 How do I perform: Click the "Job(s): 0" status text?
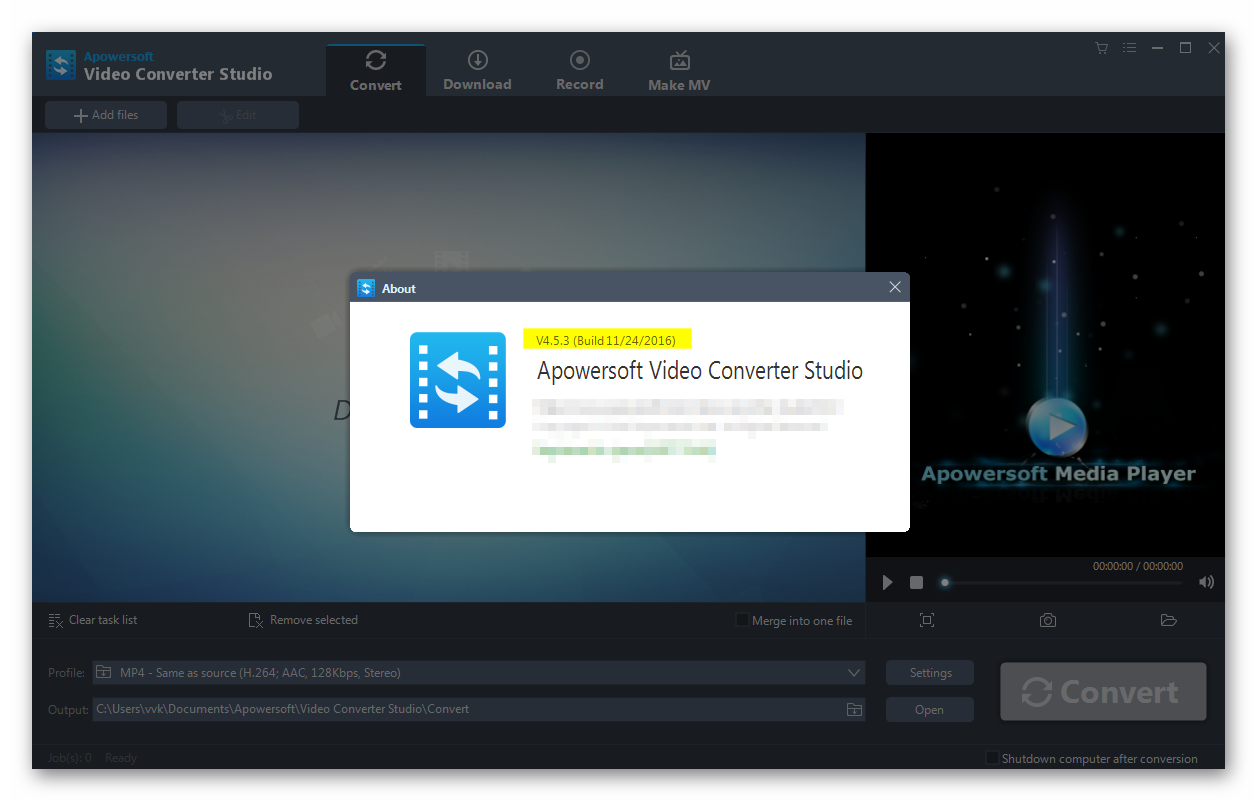70,758
